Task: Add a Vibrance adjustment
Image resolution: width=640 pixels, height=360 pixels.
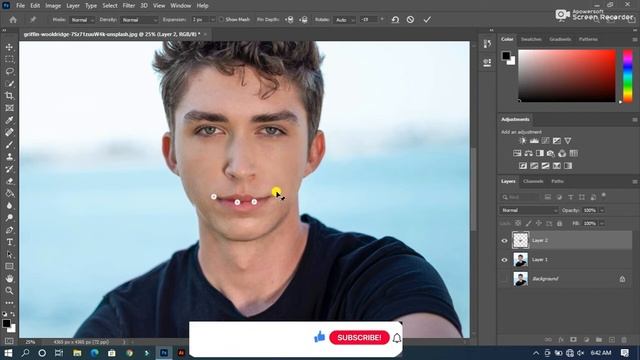Action: pos(568,141)
